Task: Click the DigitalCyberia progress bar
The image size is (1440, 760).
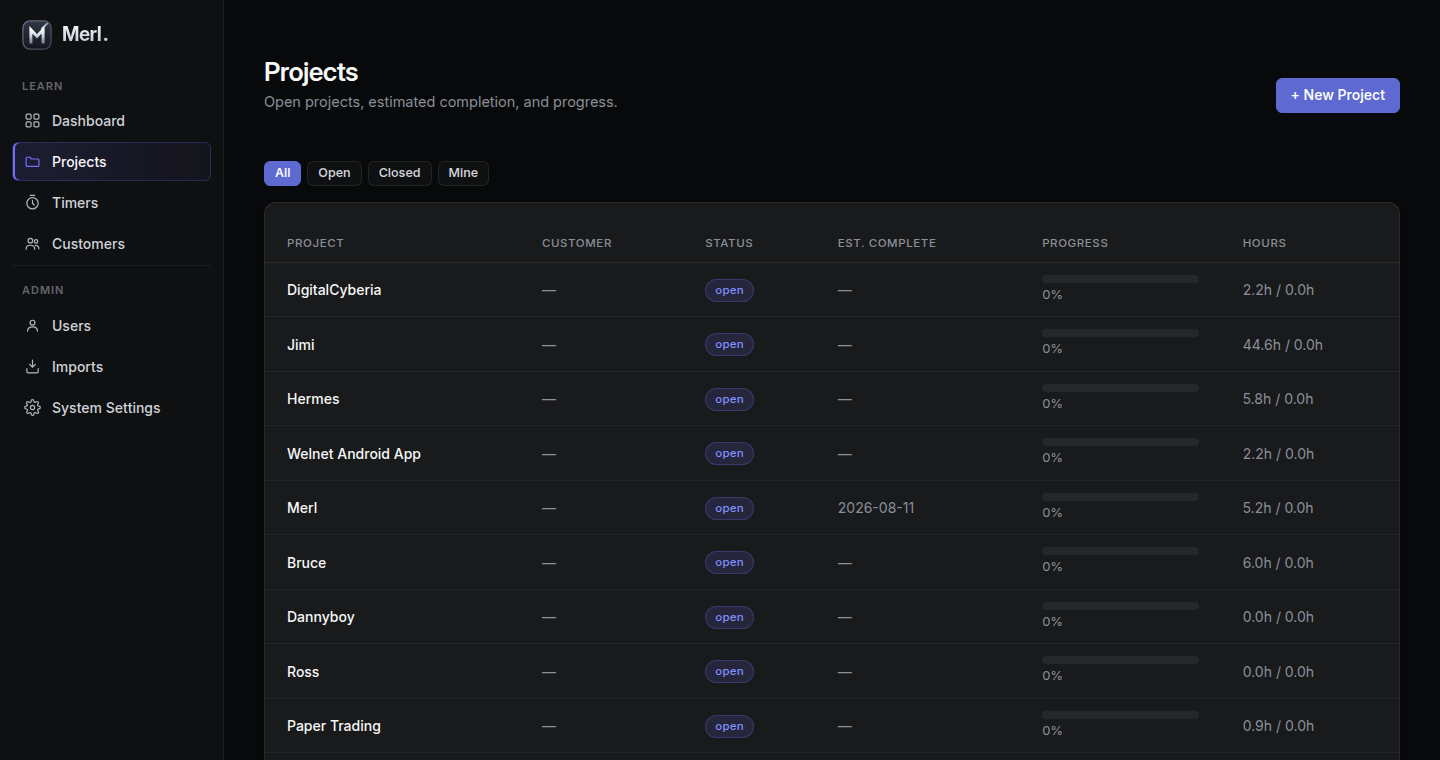Action: tap(1120, 279)
